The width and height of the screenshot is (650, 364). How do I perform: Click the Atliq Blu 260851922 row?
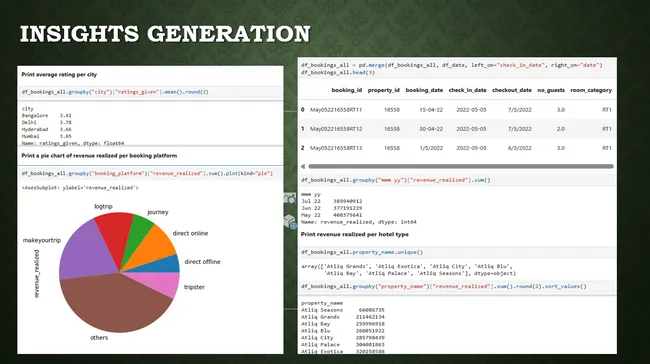click(x=343, y=331)
